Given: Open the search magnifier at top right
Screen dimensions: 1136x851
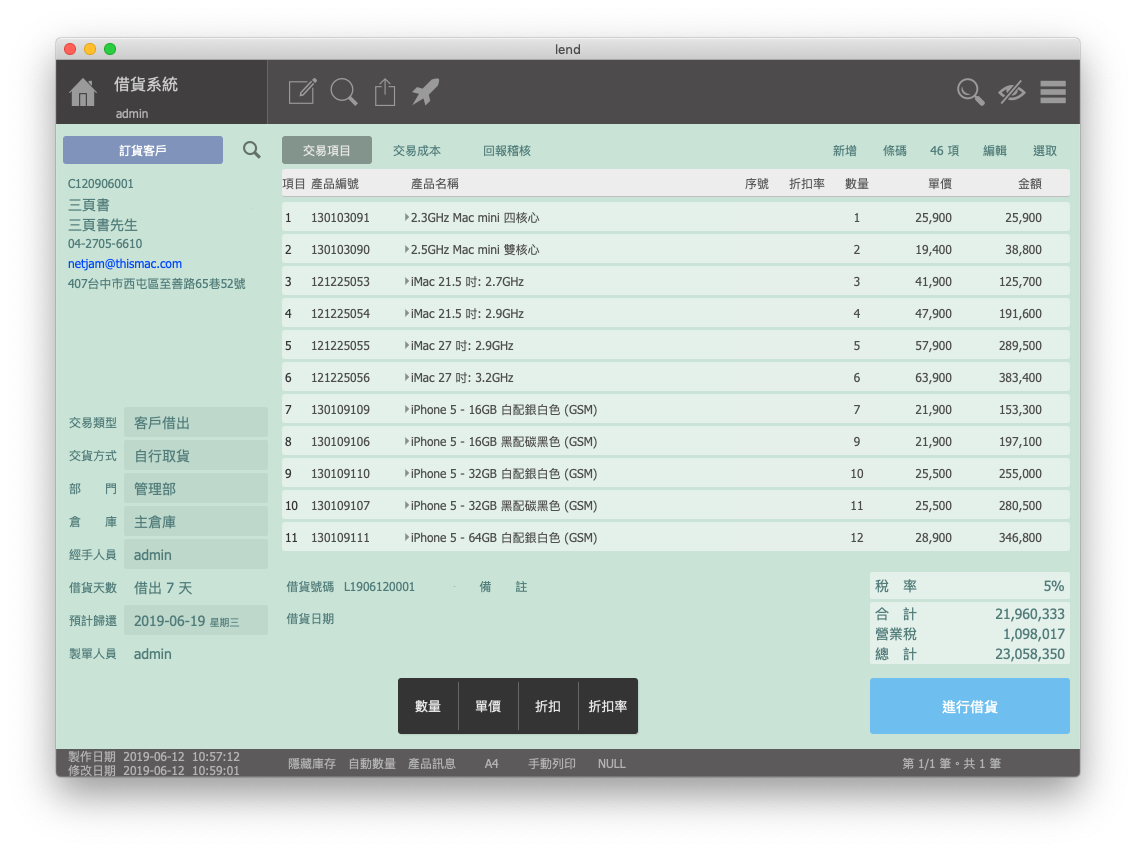Looking at the screenshot, I should tap(970, 92).
